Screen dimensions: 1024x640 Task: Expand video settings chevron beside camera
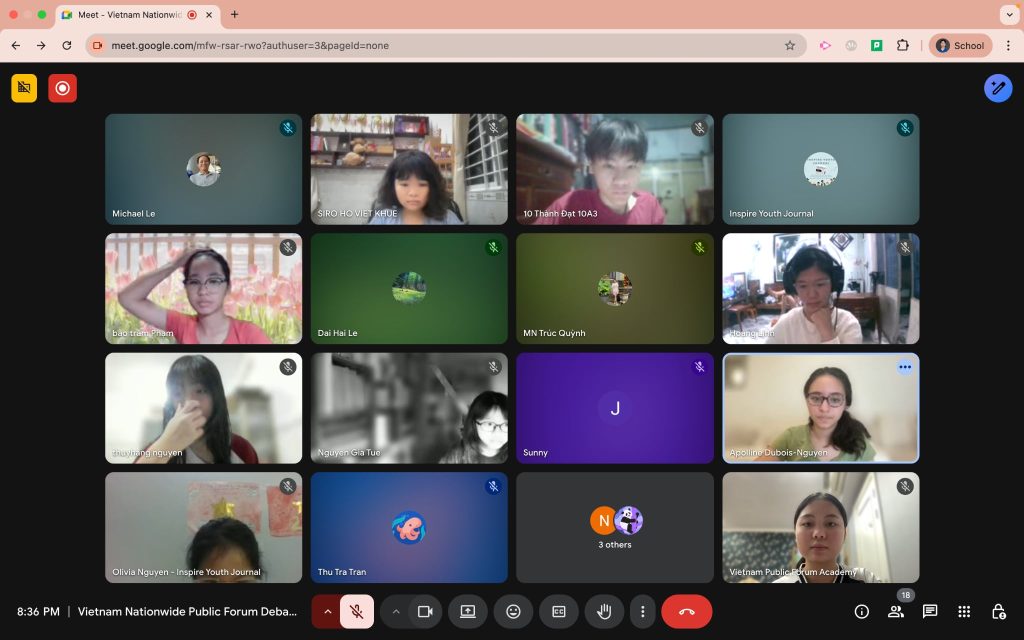(x=396, y=611)
